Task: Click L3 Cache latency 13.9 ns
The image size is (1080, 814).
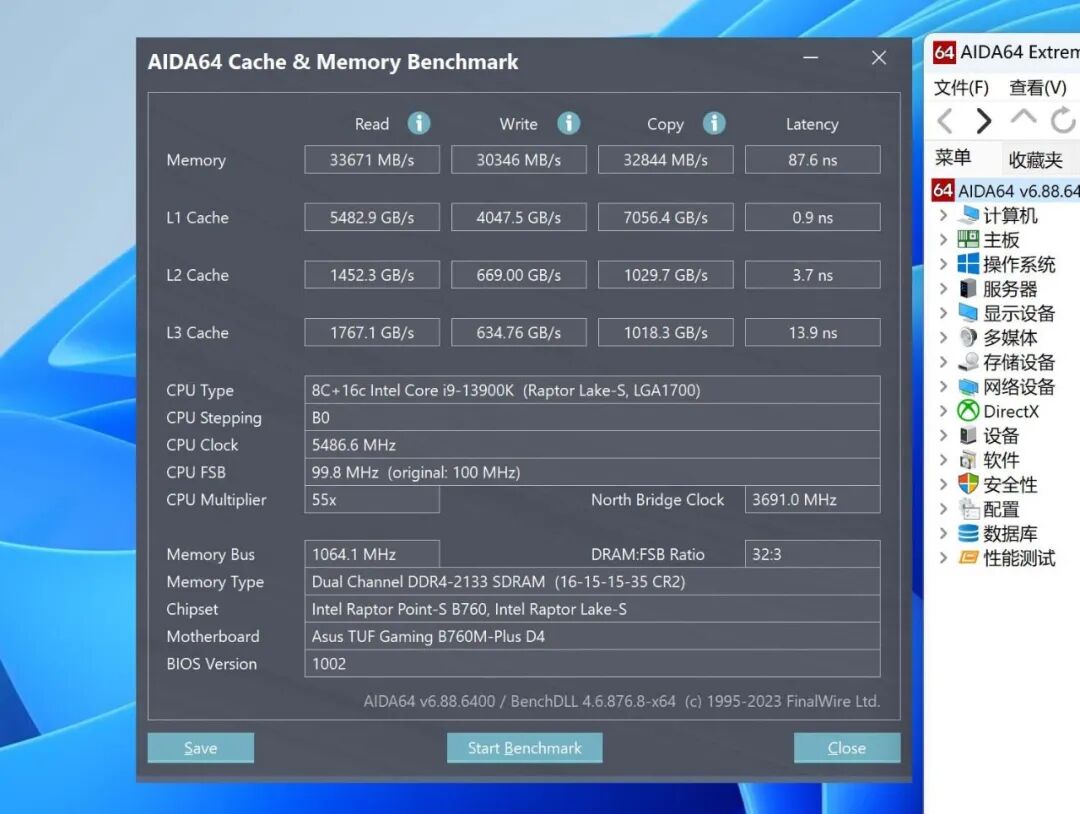Action: (x=813, y=333)
